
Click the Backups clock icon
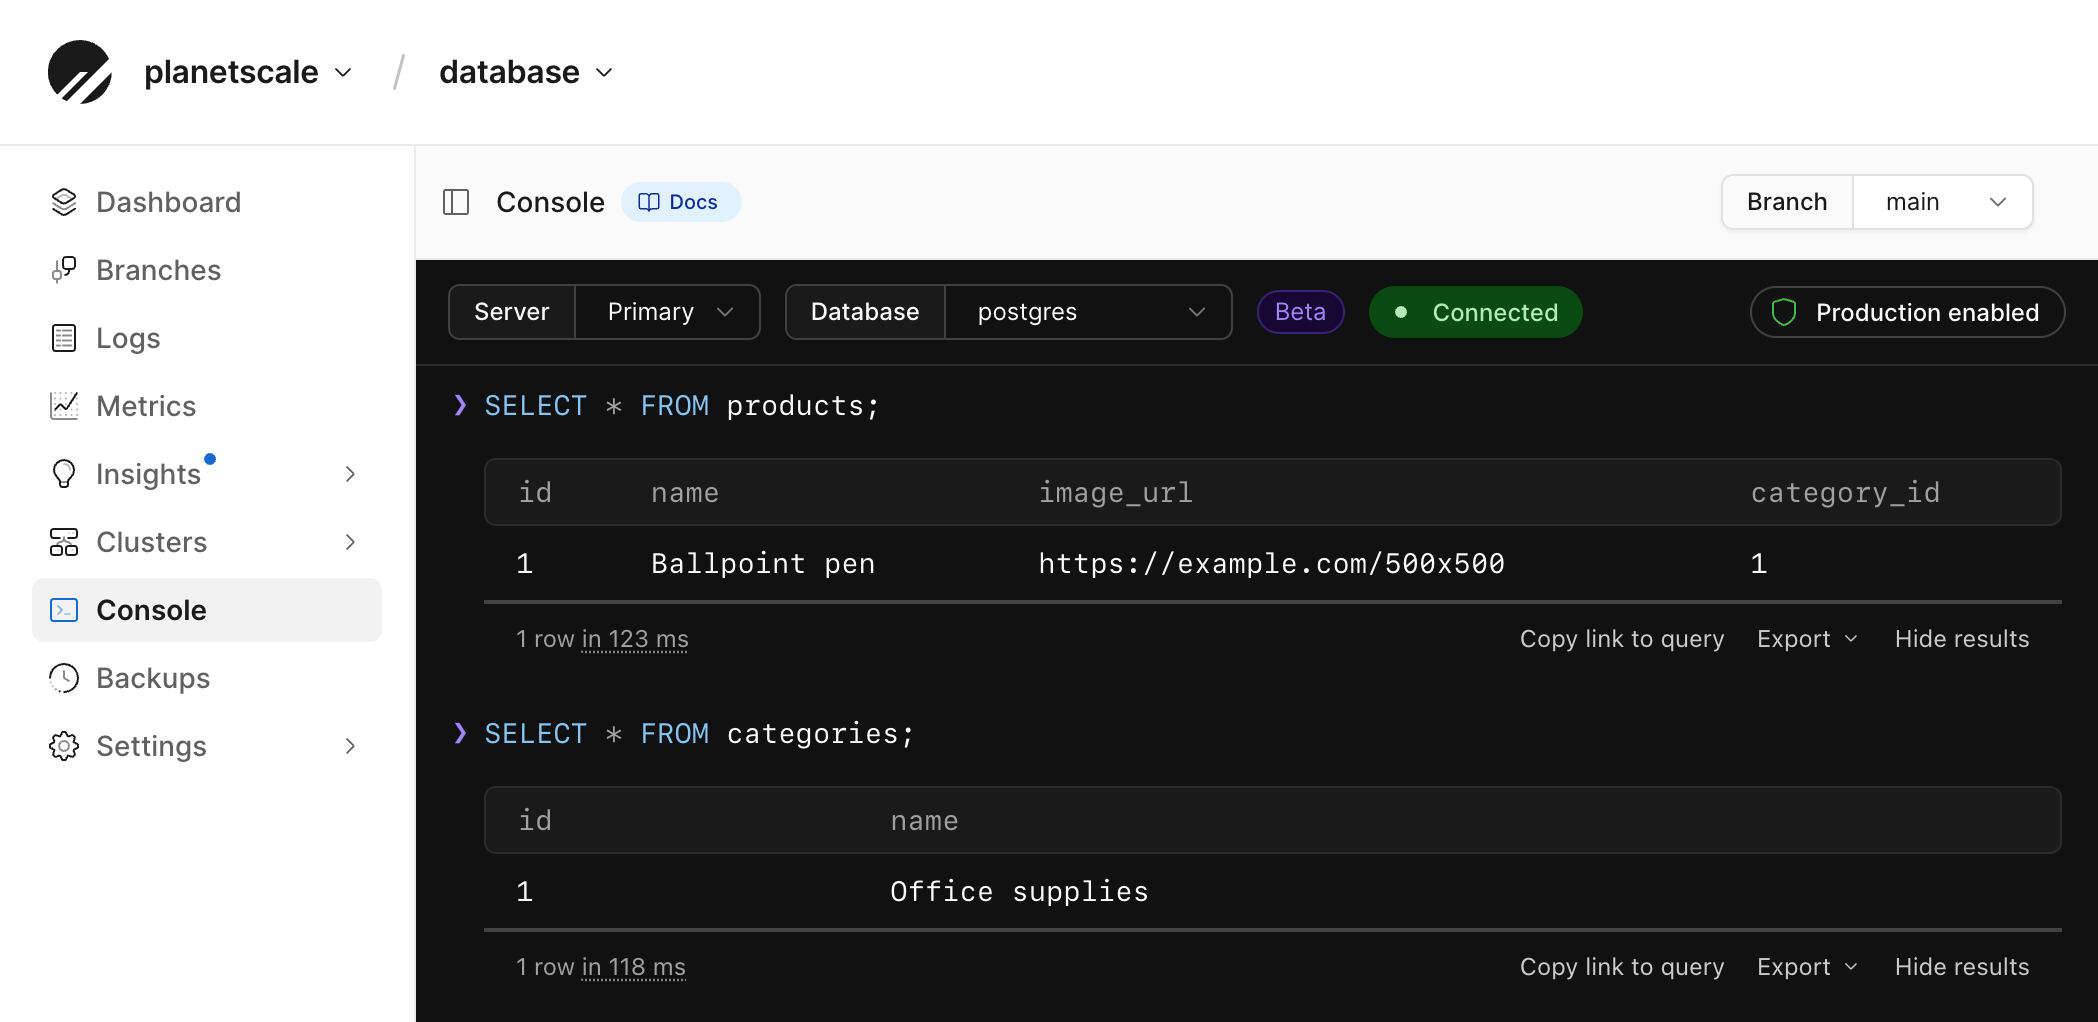coord(64,678)
